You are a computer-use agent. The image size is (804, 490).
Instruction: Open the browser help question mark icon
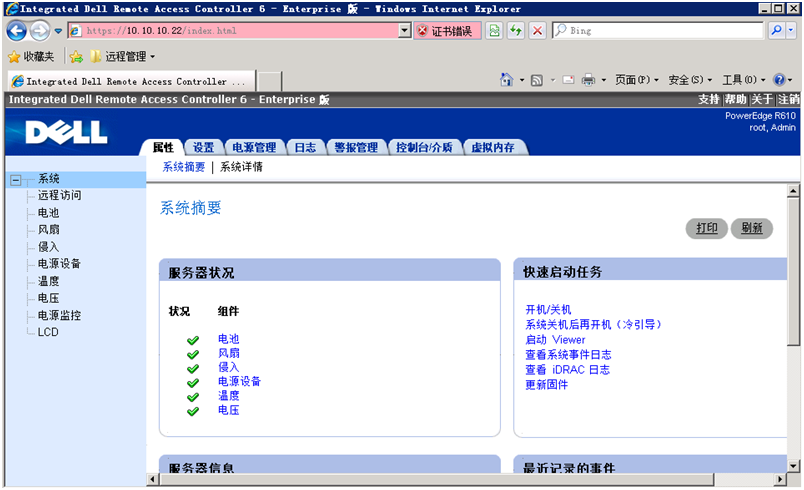[x=779, y=80]
